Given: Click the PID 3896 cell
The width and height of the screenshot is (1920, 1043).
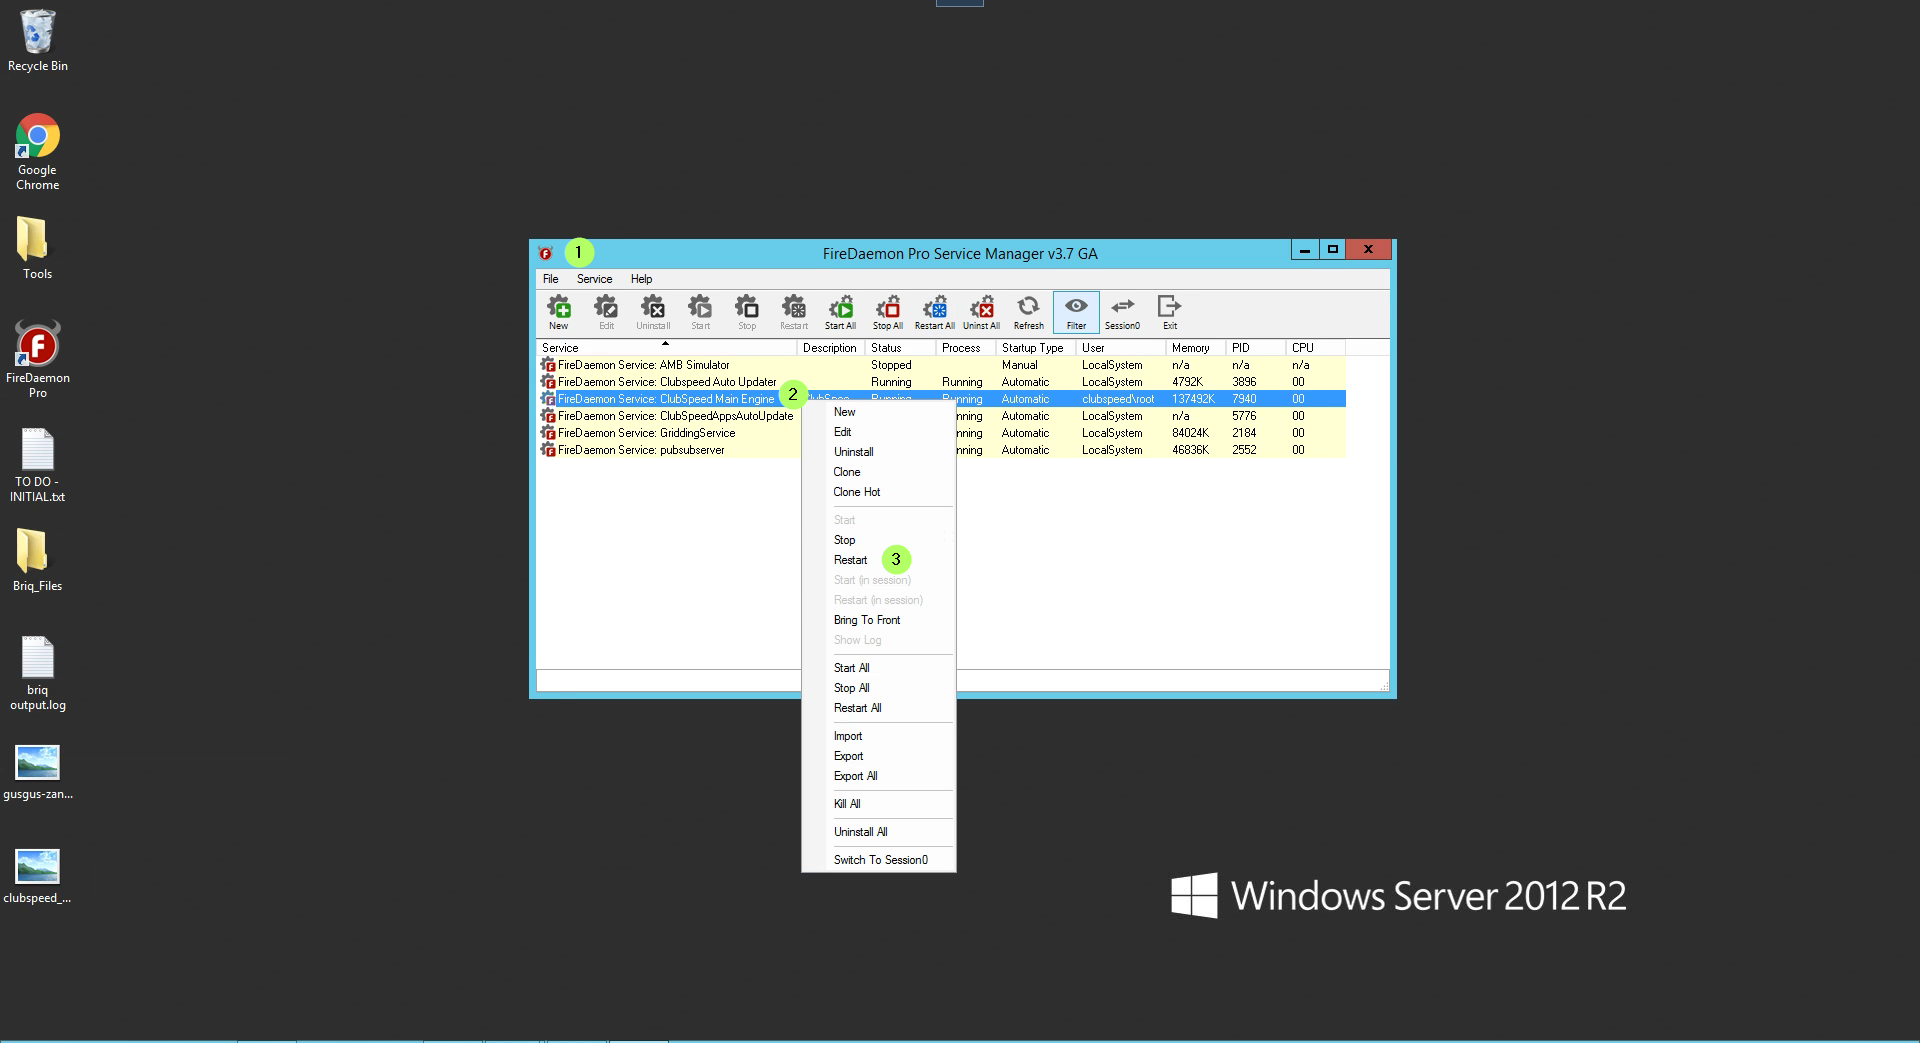Looking at the screenshot, I should point(1244,382).
